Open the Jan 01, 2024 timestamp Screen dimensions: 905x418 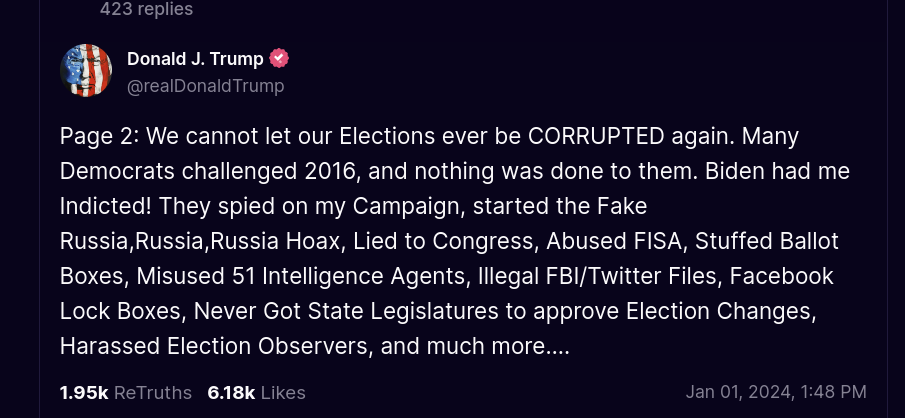click(x=776, y=392)
